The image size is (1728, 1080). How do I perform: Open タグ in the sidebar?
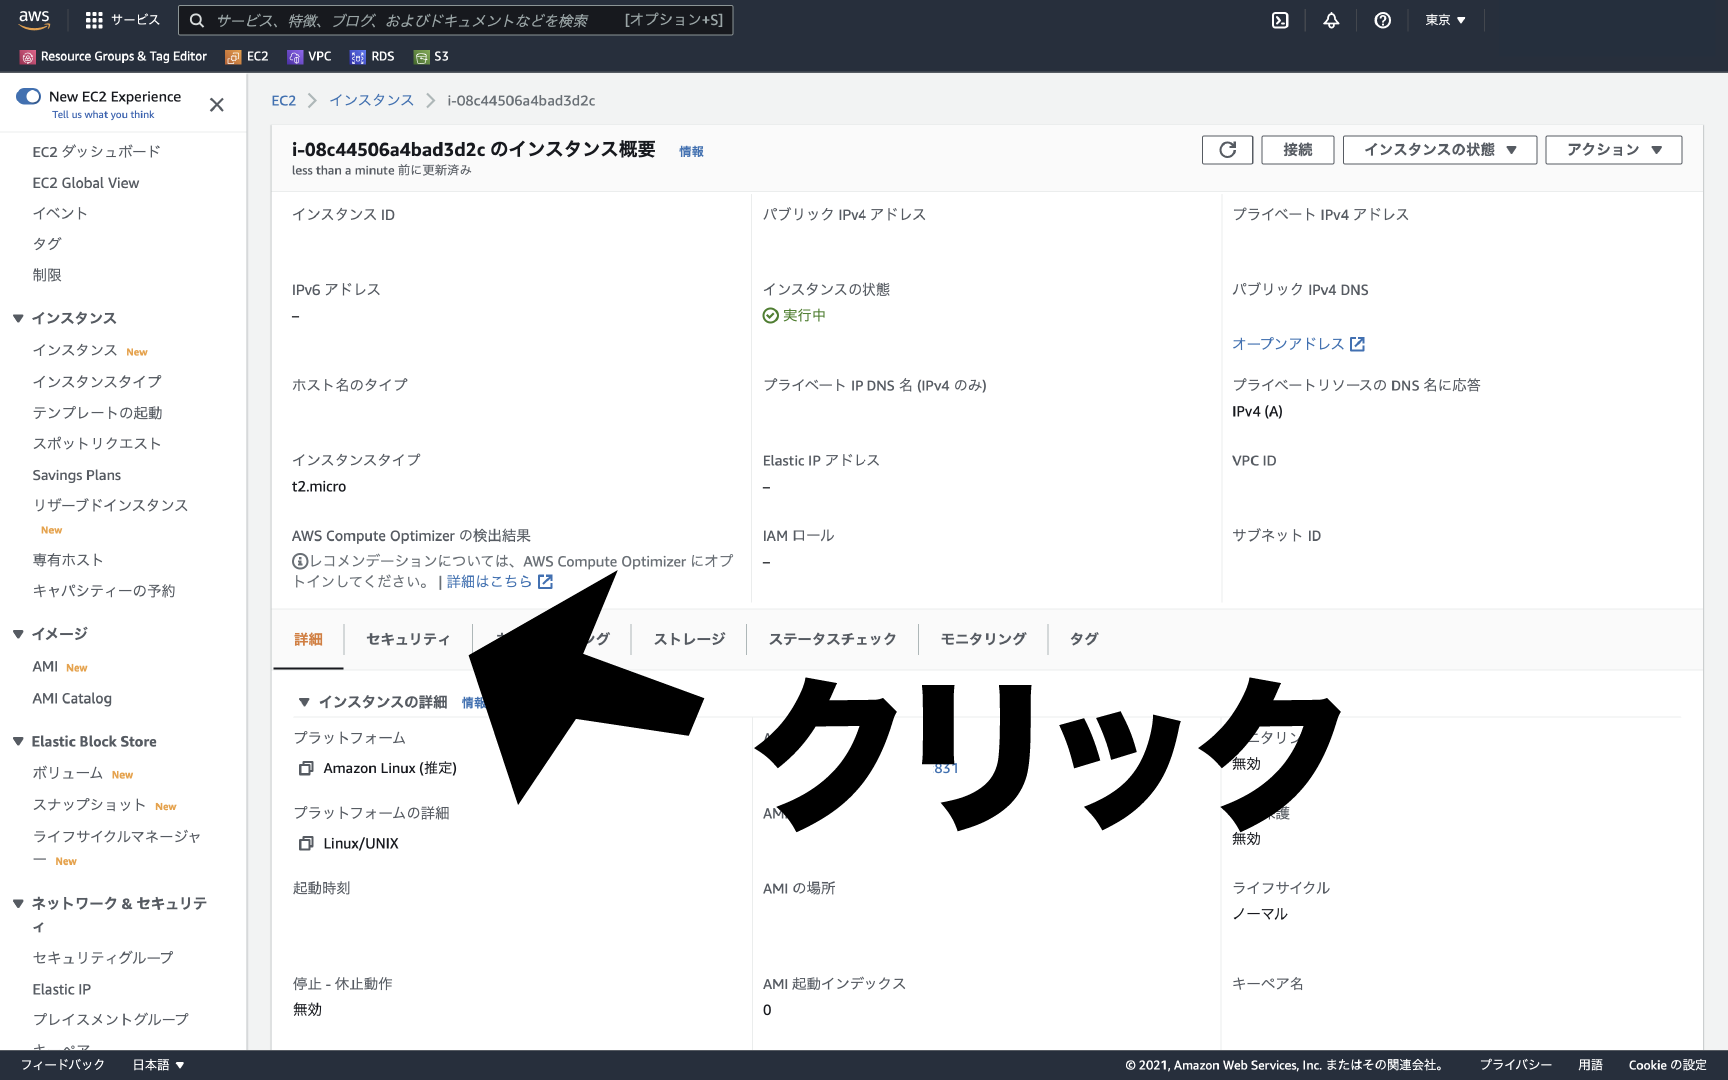(47, 244)
